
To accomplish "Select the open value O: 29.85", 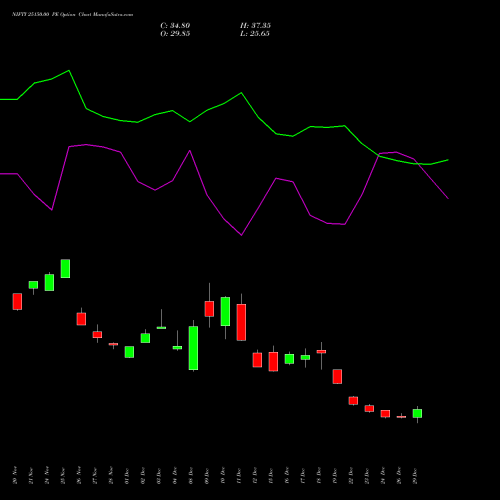I will (175, 33).
